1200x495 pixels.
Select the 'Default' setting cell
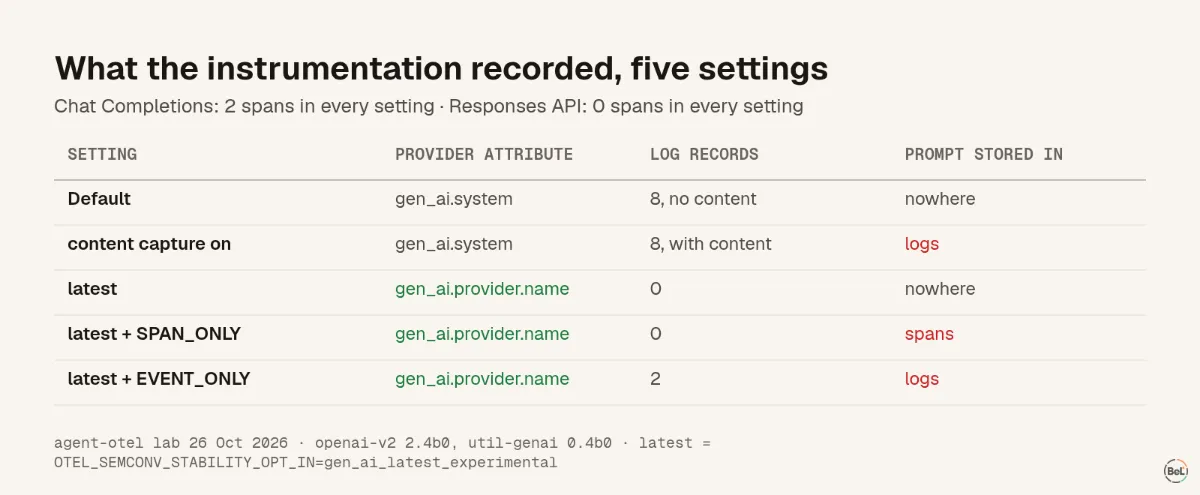pyautogui.click(x=99, y=199)
